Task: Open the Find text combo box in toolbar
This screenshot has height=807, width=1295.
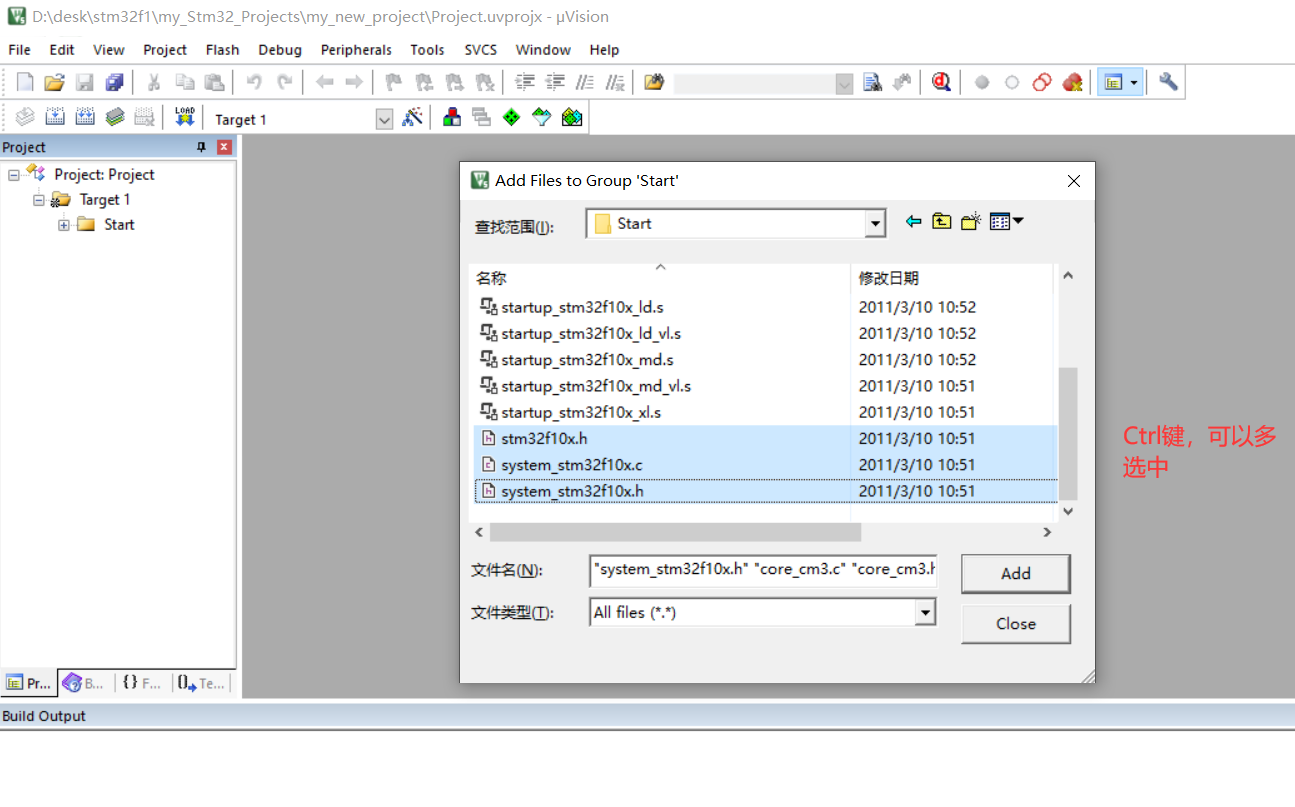Action: click(764, 84)
